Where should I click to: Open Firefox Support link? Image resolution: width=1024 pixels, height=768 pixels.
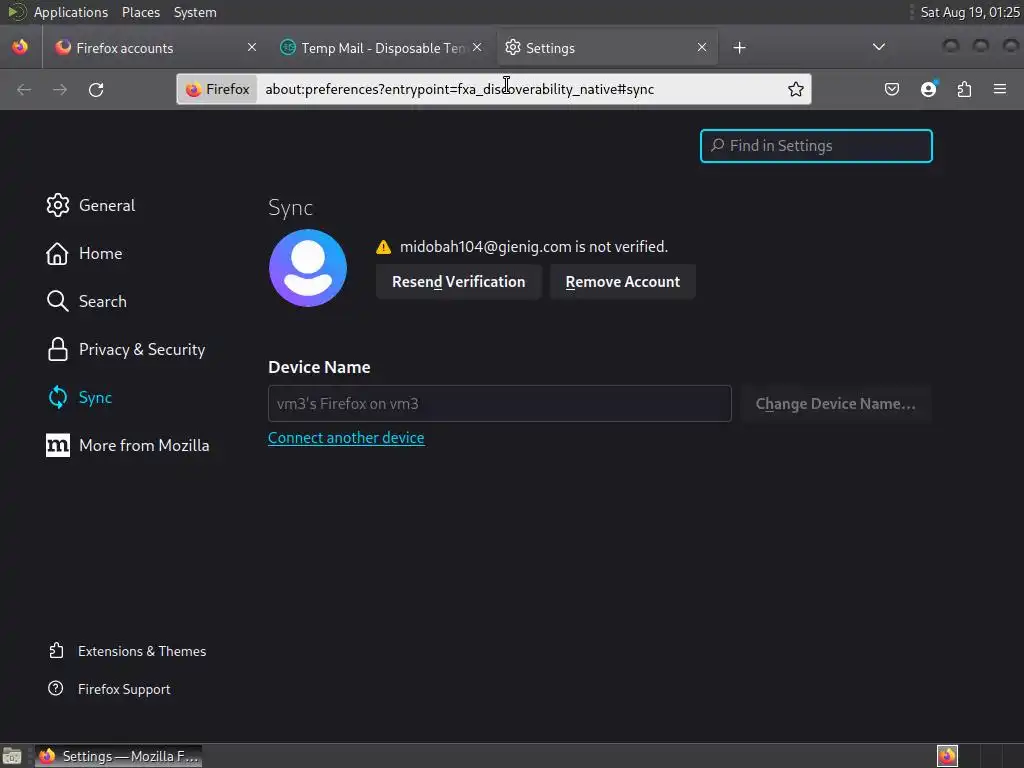109,689
